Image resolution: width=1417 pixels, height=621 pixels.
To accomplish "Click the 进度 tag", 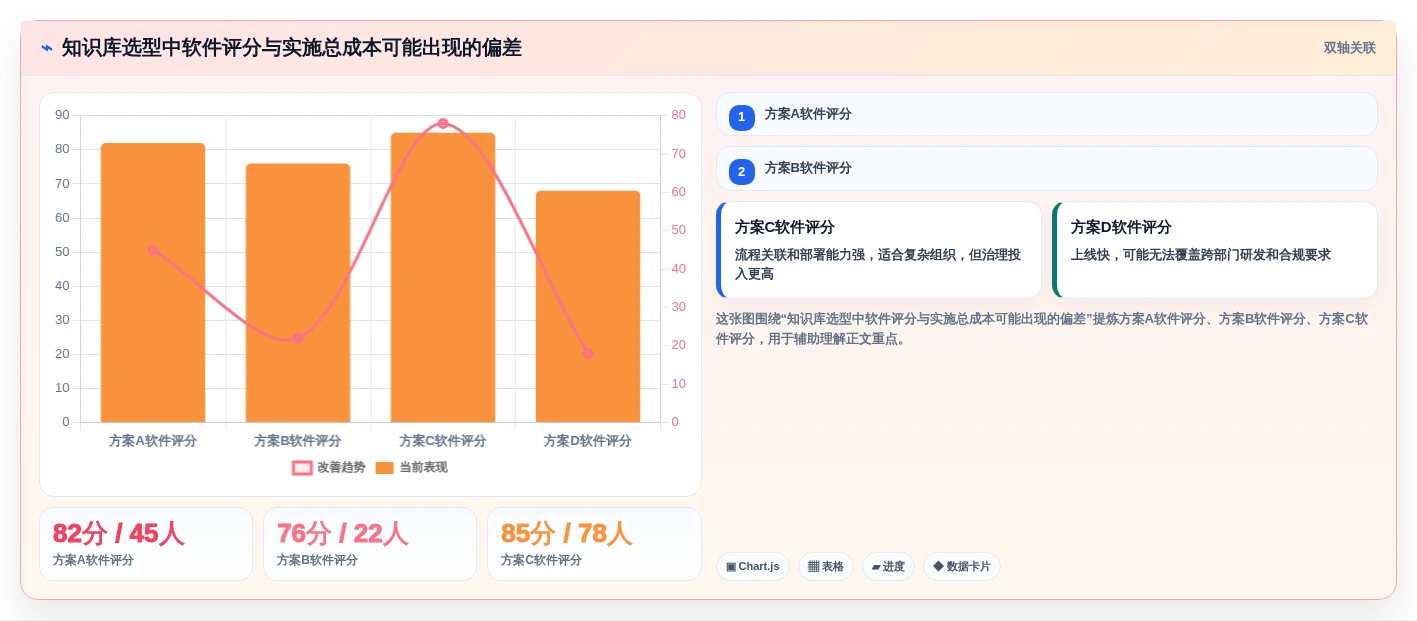I will (888, 567).
